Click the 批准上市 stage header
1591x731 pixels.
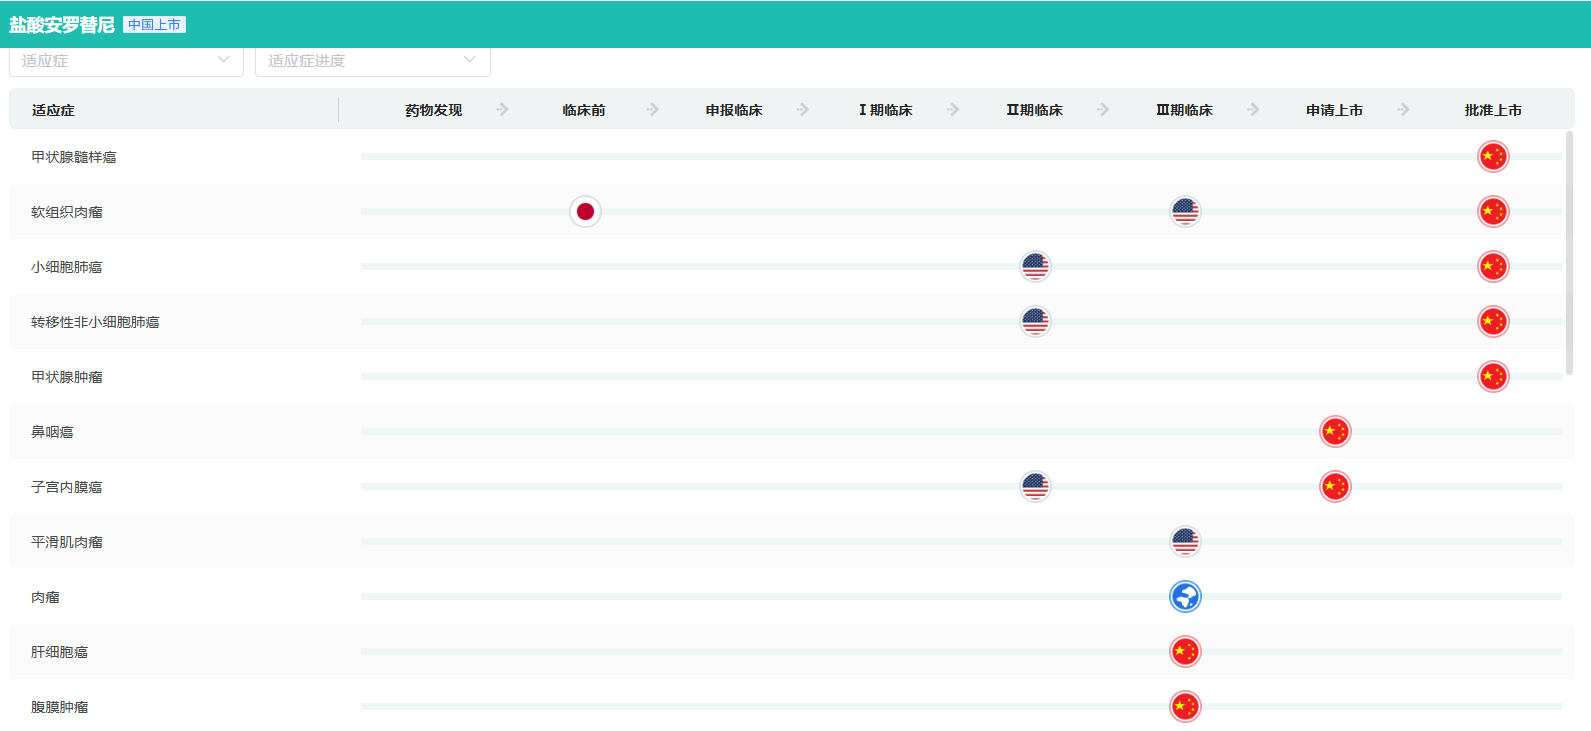click(x=1493, y=110)
